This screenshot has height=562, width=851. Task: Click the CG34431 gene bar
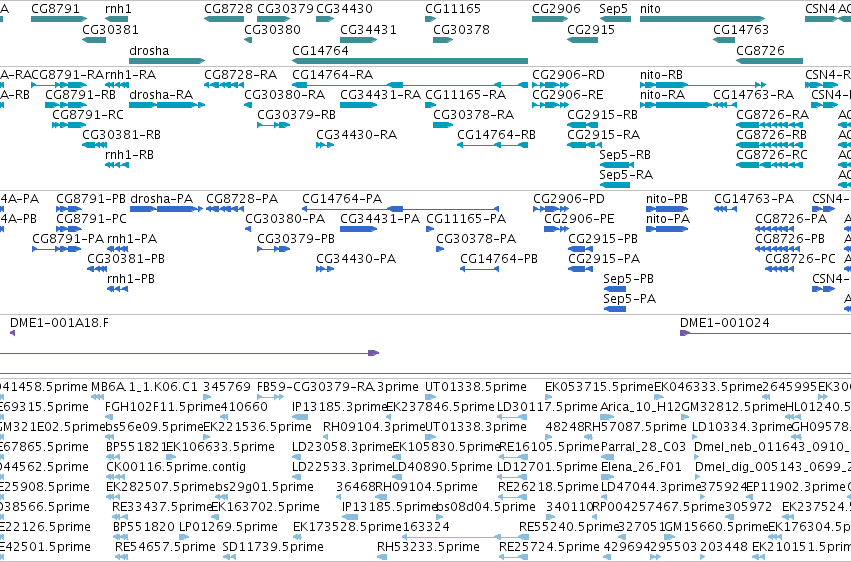(x=359, y=40)
